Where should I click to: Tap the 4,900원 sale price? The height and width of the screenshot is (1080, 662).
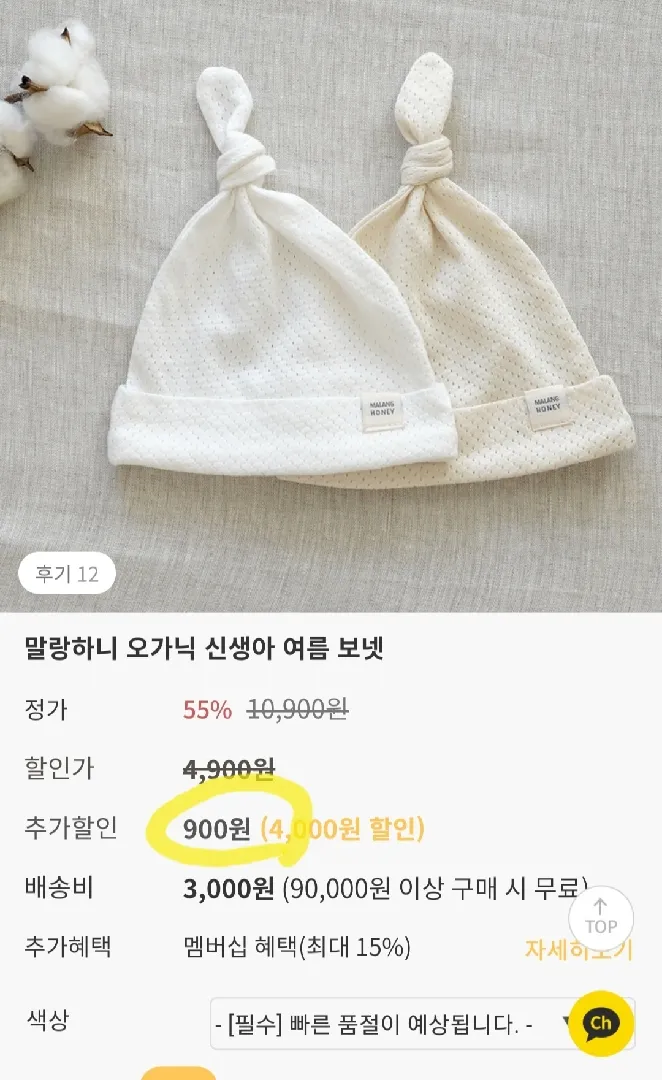click(x=229, y=769)
